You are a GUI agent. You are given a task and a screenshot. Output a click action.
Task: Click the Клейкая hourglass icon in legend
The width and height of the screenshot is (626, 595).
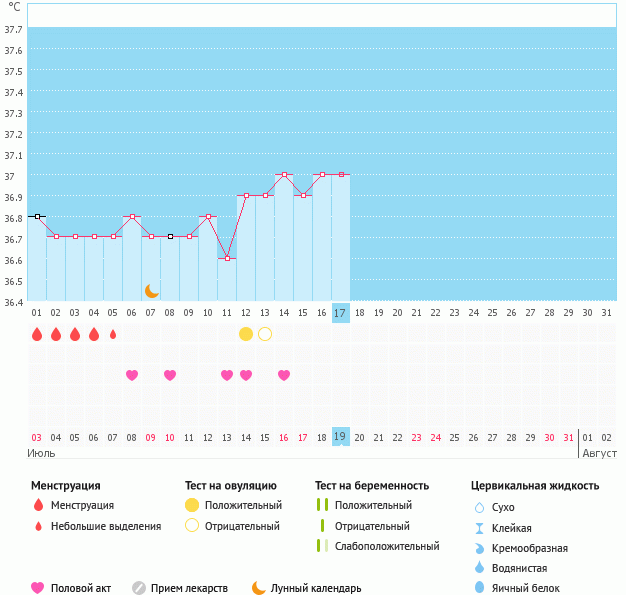point(479,528)
